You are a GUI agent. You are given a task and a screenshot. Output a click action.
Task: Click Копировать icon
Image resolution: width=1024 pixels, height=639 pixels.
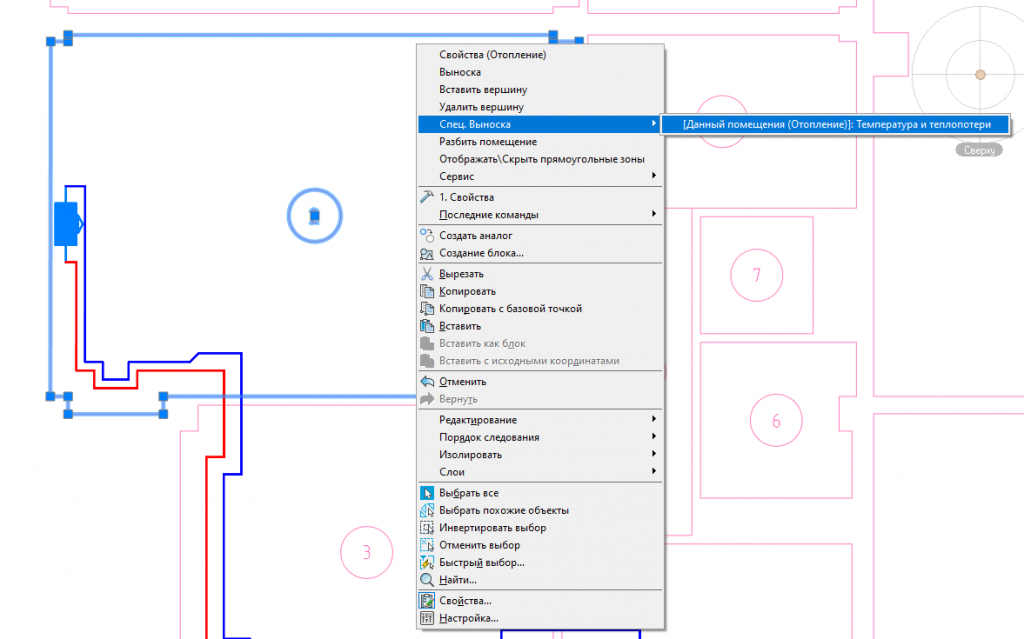pyautogui.click(x=426, y=291)
